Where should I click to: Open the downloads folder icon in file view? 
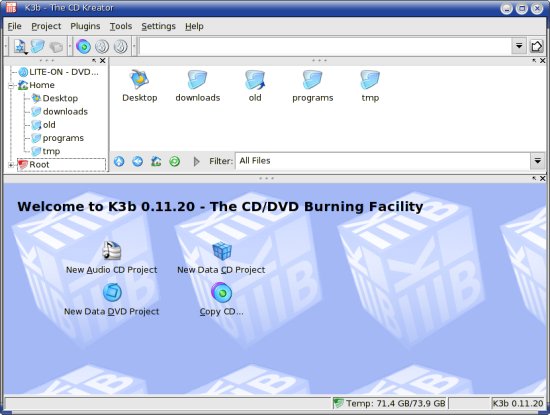tap(197, 86)
